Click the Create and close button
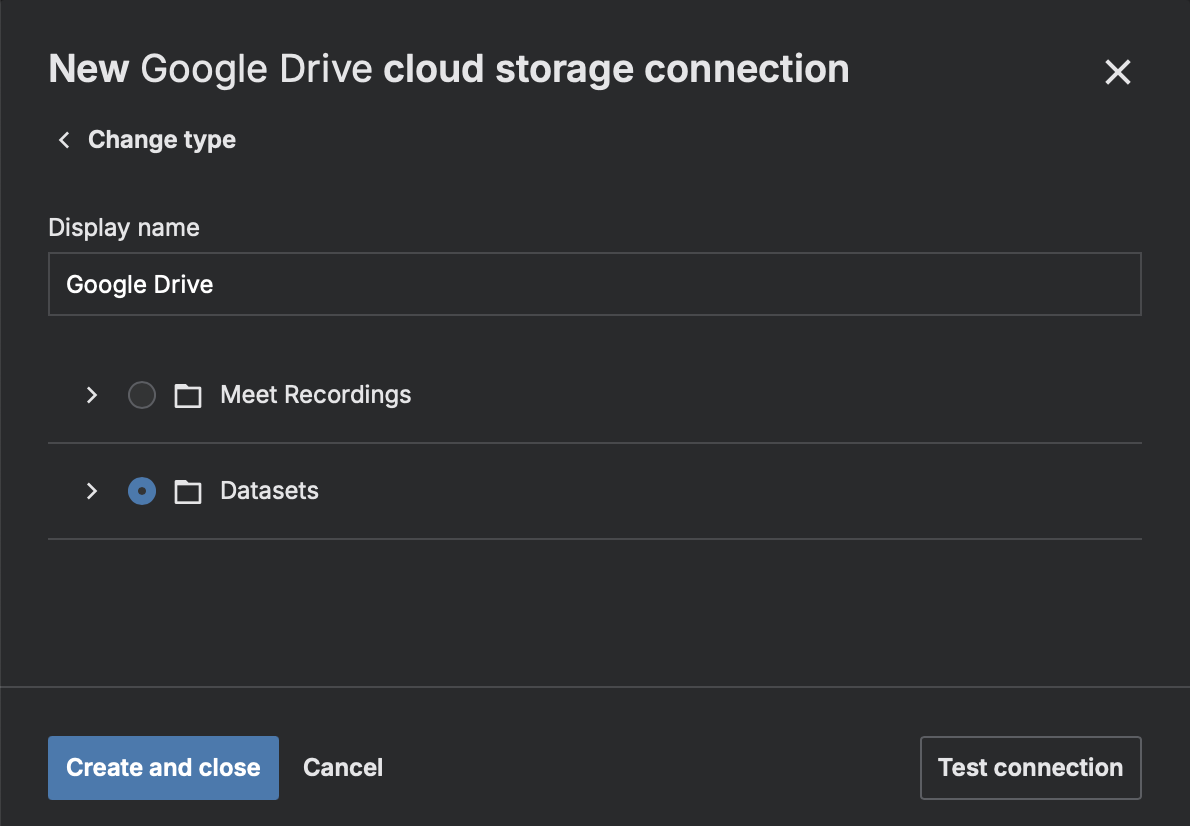 [x=163, y=767]
